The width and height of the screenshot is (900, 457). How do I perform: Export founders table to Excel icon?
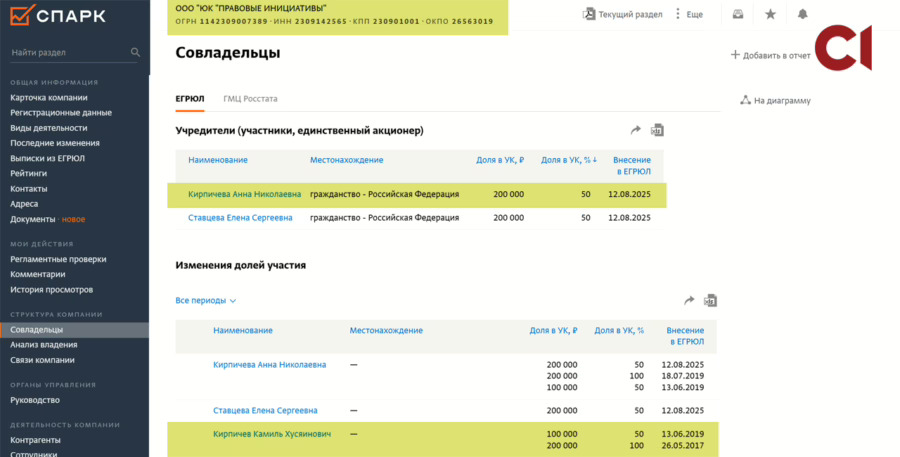tap(657, 130)
